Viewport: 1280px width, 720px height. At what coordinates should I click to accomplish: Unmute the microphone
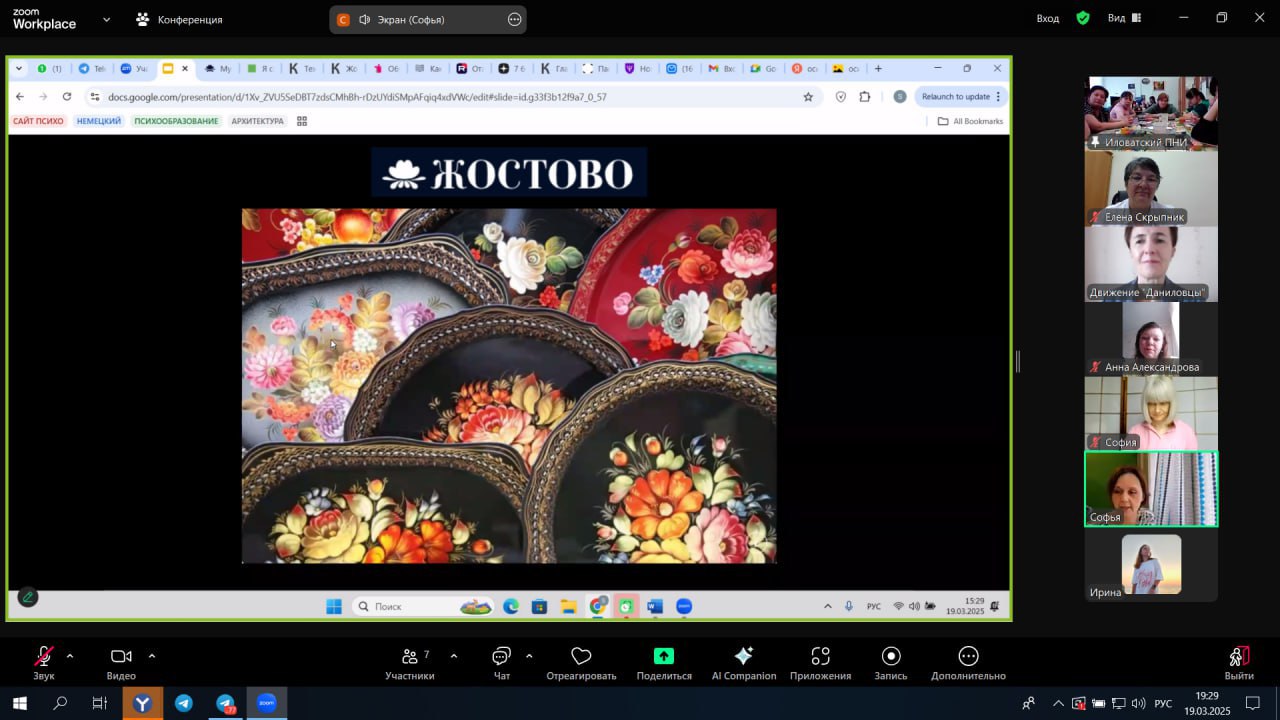point(44,657)
